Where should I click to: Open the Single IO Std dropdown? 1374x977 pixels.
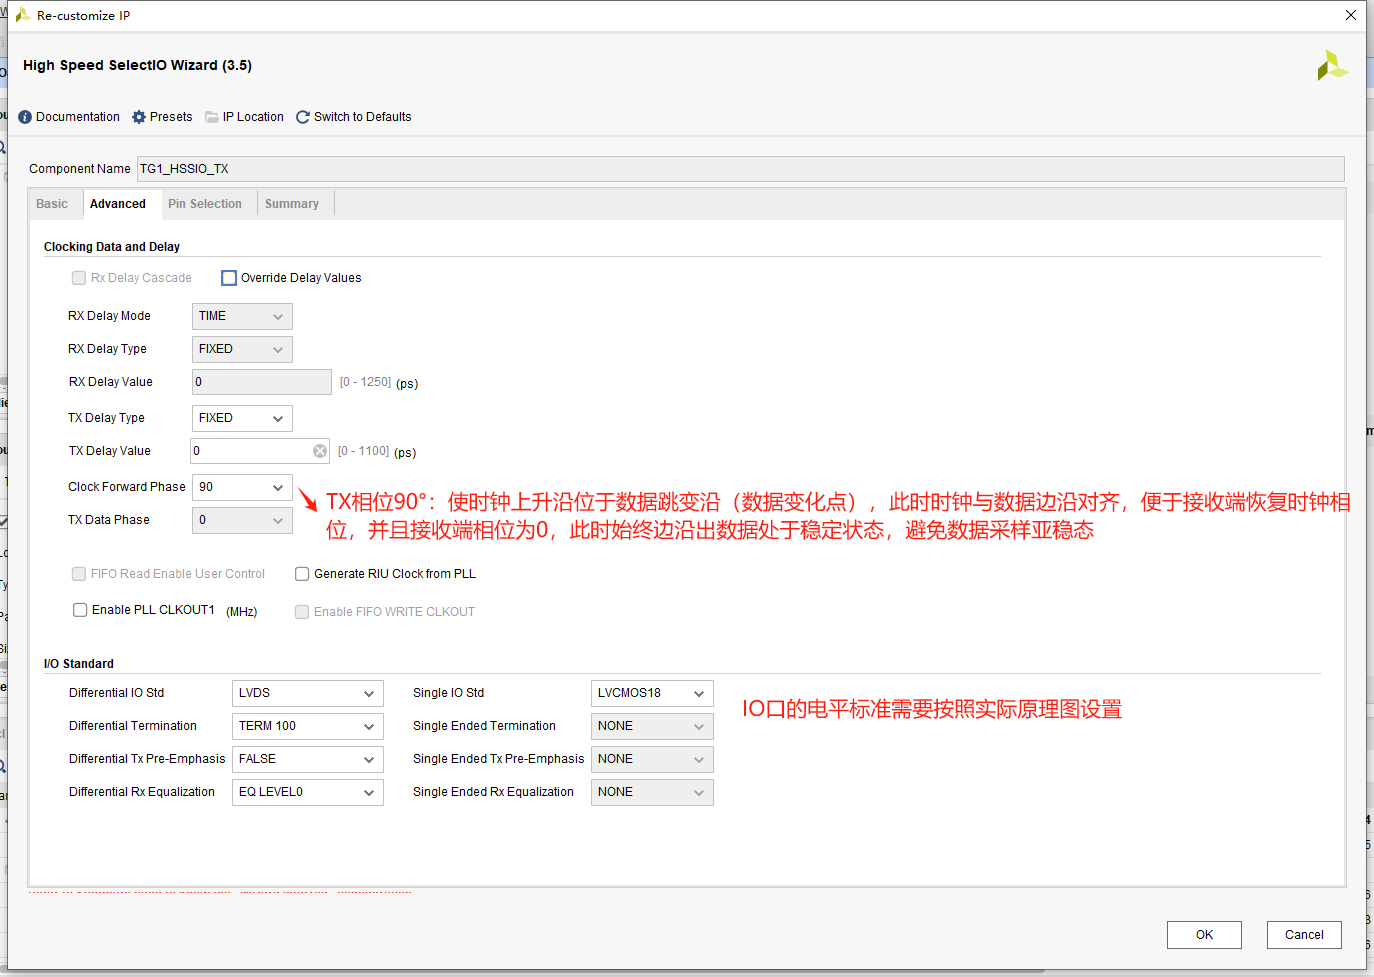tap(652, 693)
